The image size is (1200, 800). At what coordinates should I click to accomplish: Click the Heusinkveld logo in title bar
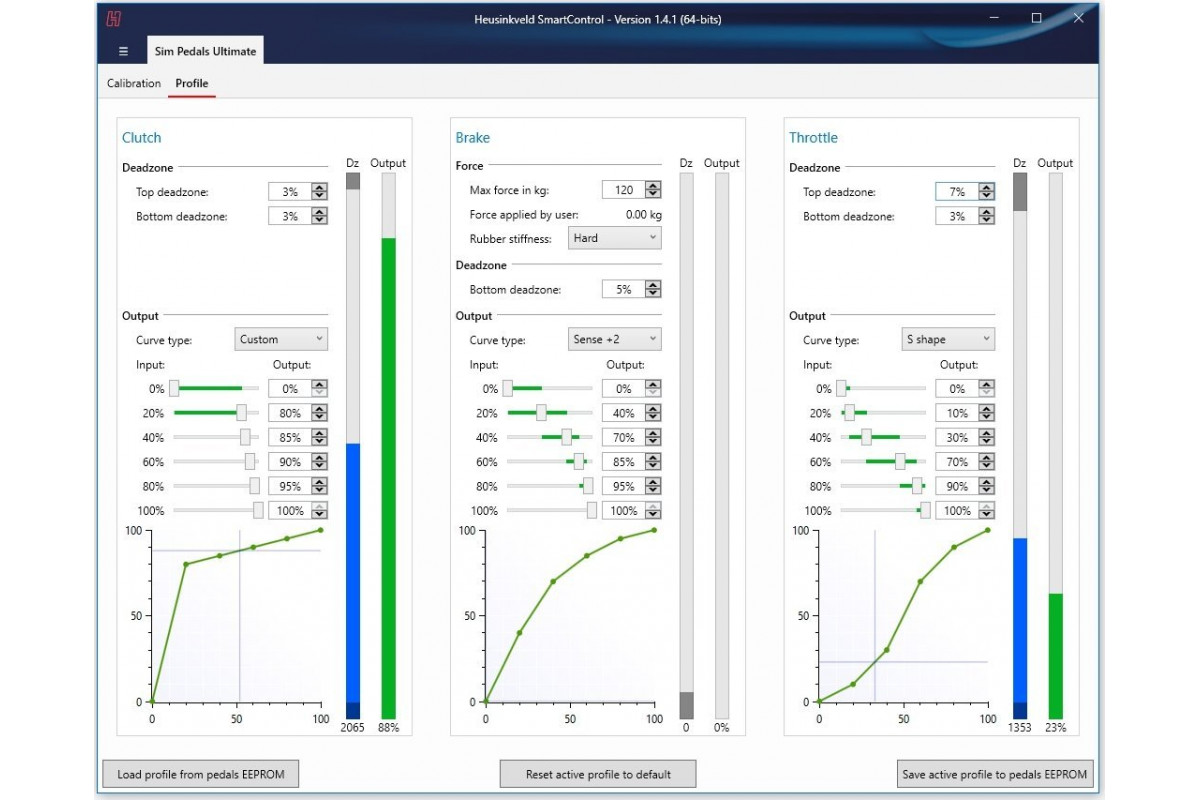pyautogui.click(x=114, y=18)
